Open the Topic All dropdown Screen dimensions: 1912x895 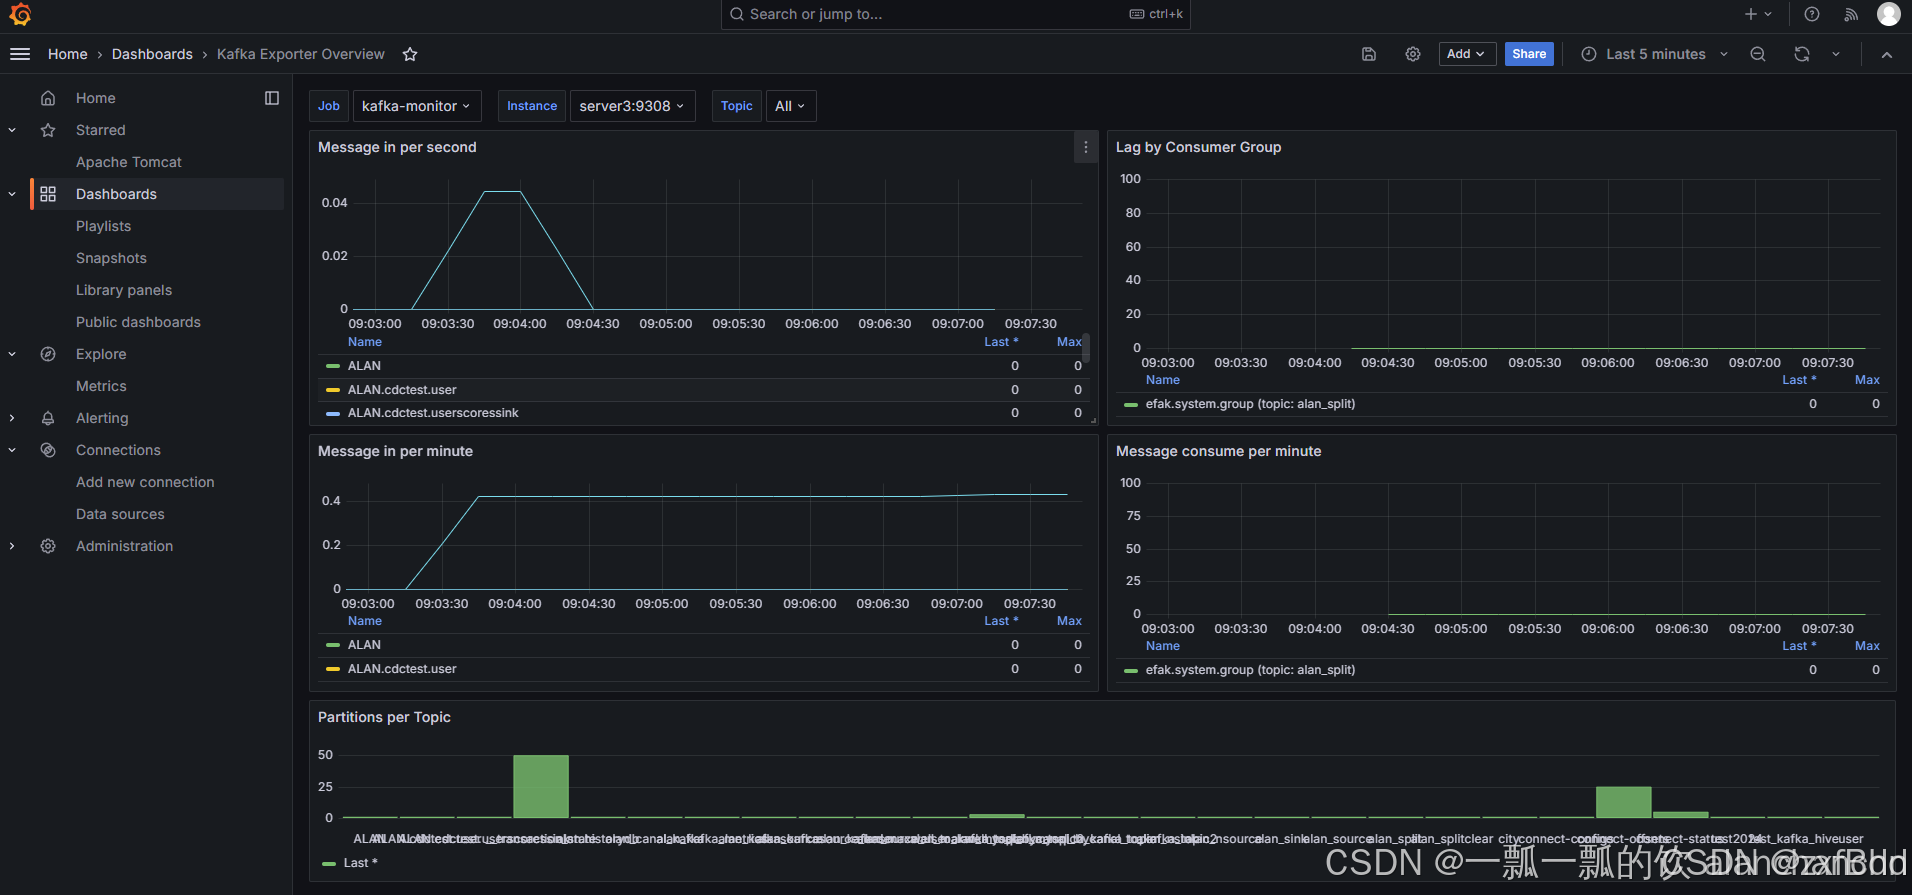click(790, 106)
